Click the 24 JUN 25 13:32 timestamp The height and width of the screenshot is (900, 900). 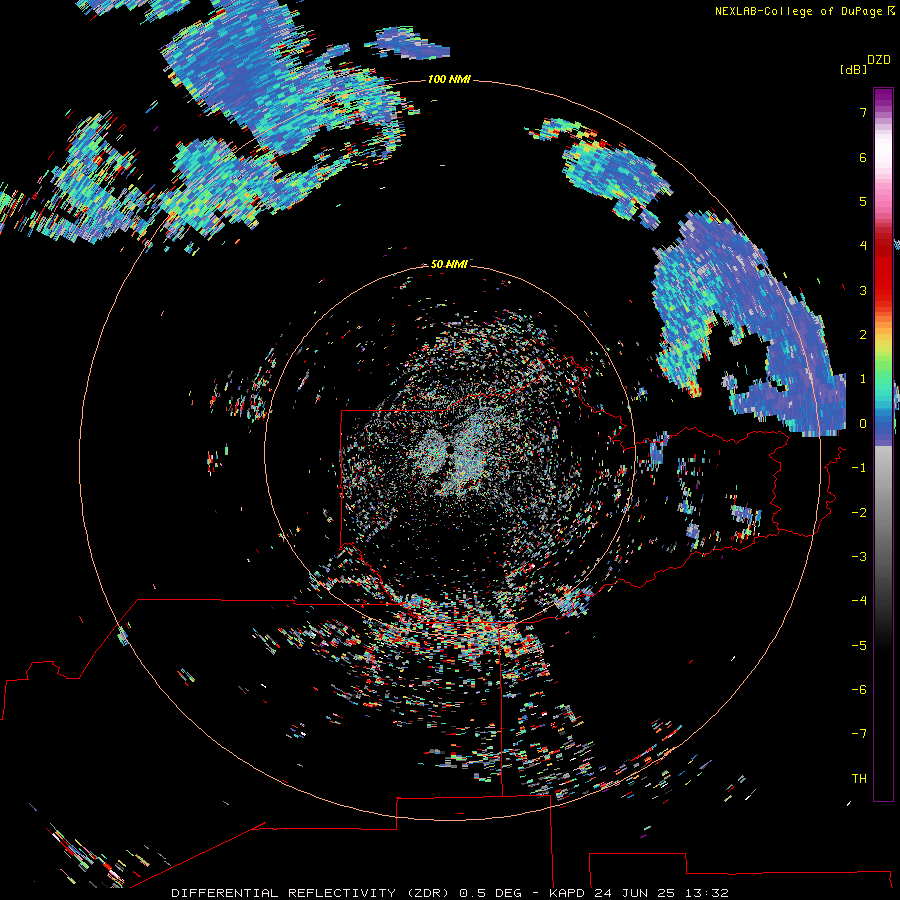[x=661, y=893]
